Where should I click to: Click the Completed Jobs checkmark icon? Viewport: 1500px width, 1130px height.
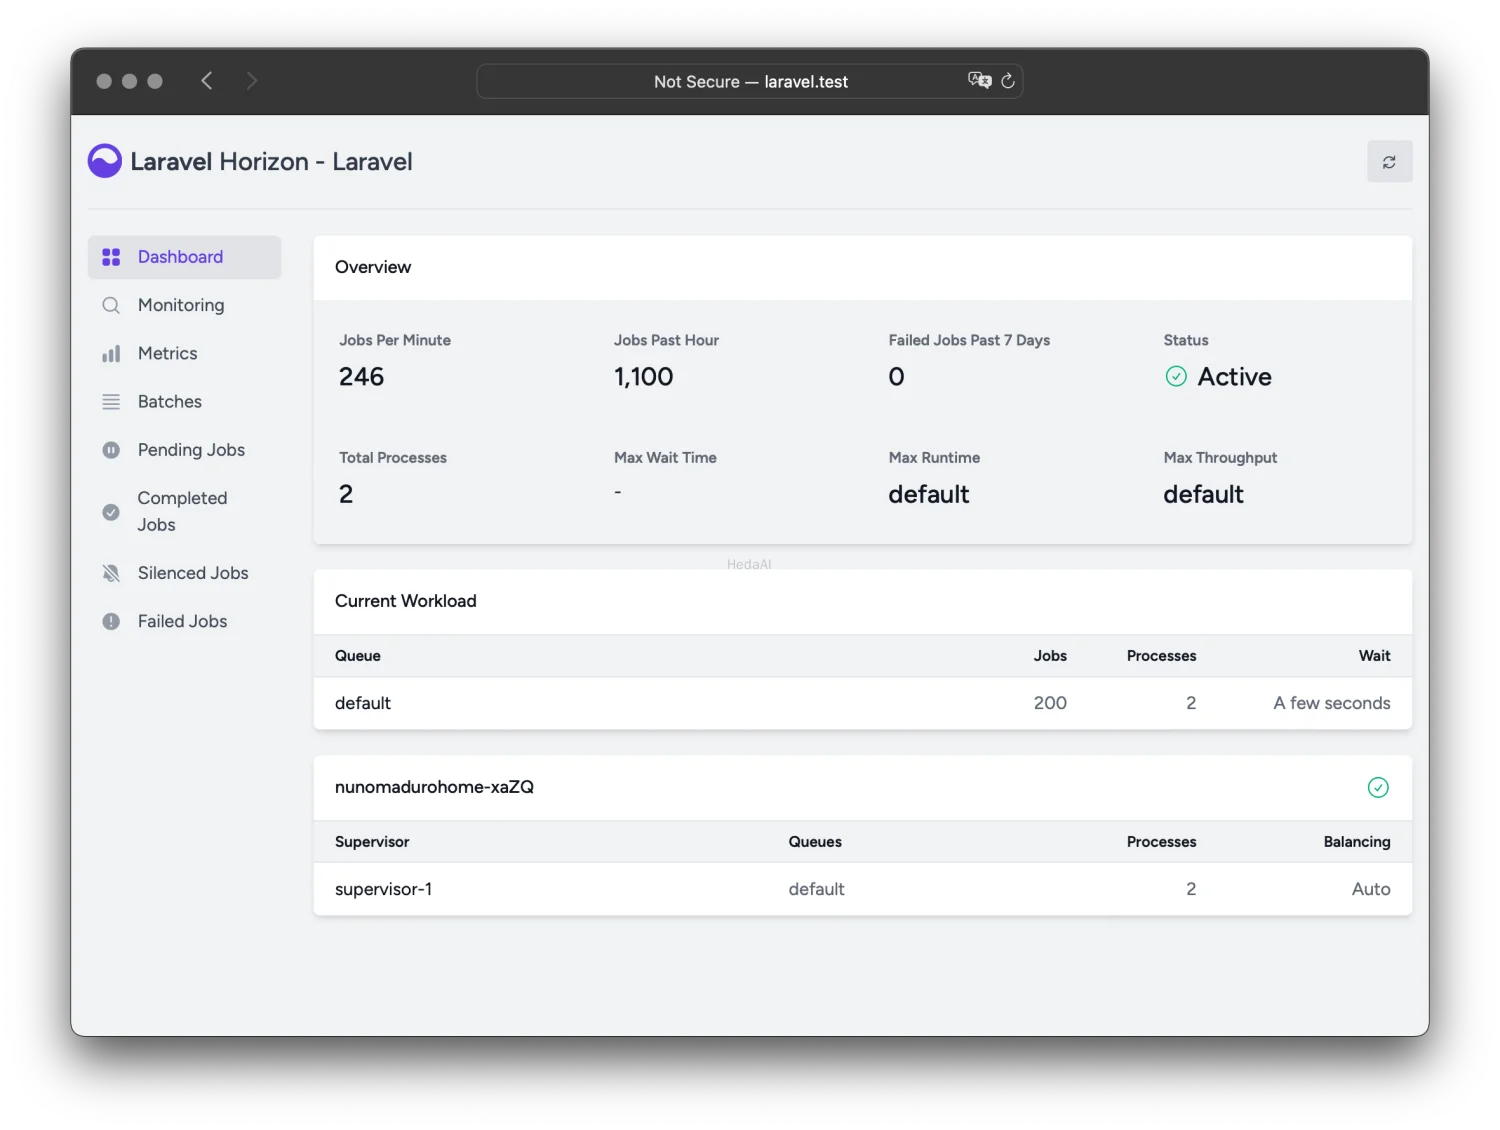click(x=111, y=512)
